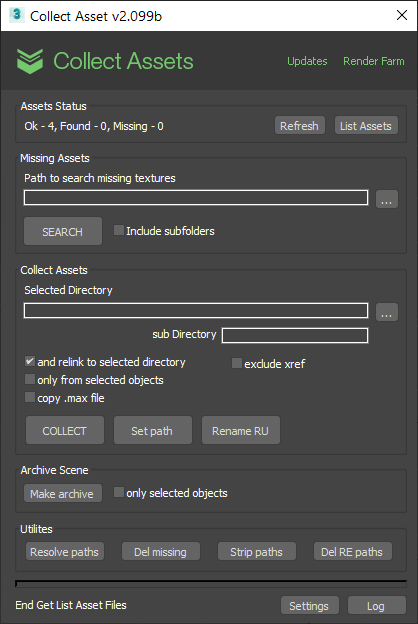Refresh the assets status

click(x=300, y=125)
